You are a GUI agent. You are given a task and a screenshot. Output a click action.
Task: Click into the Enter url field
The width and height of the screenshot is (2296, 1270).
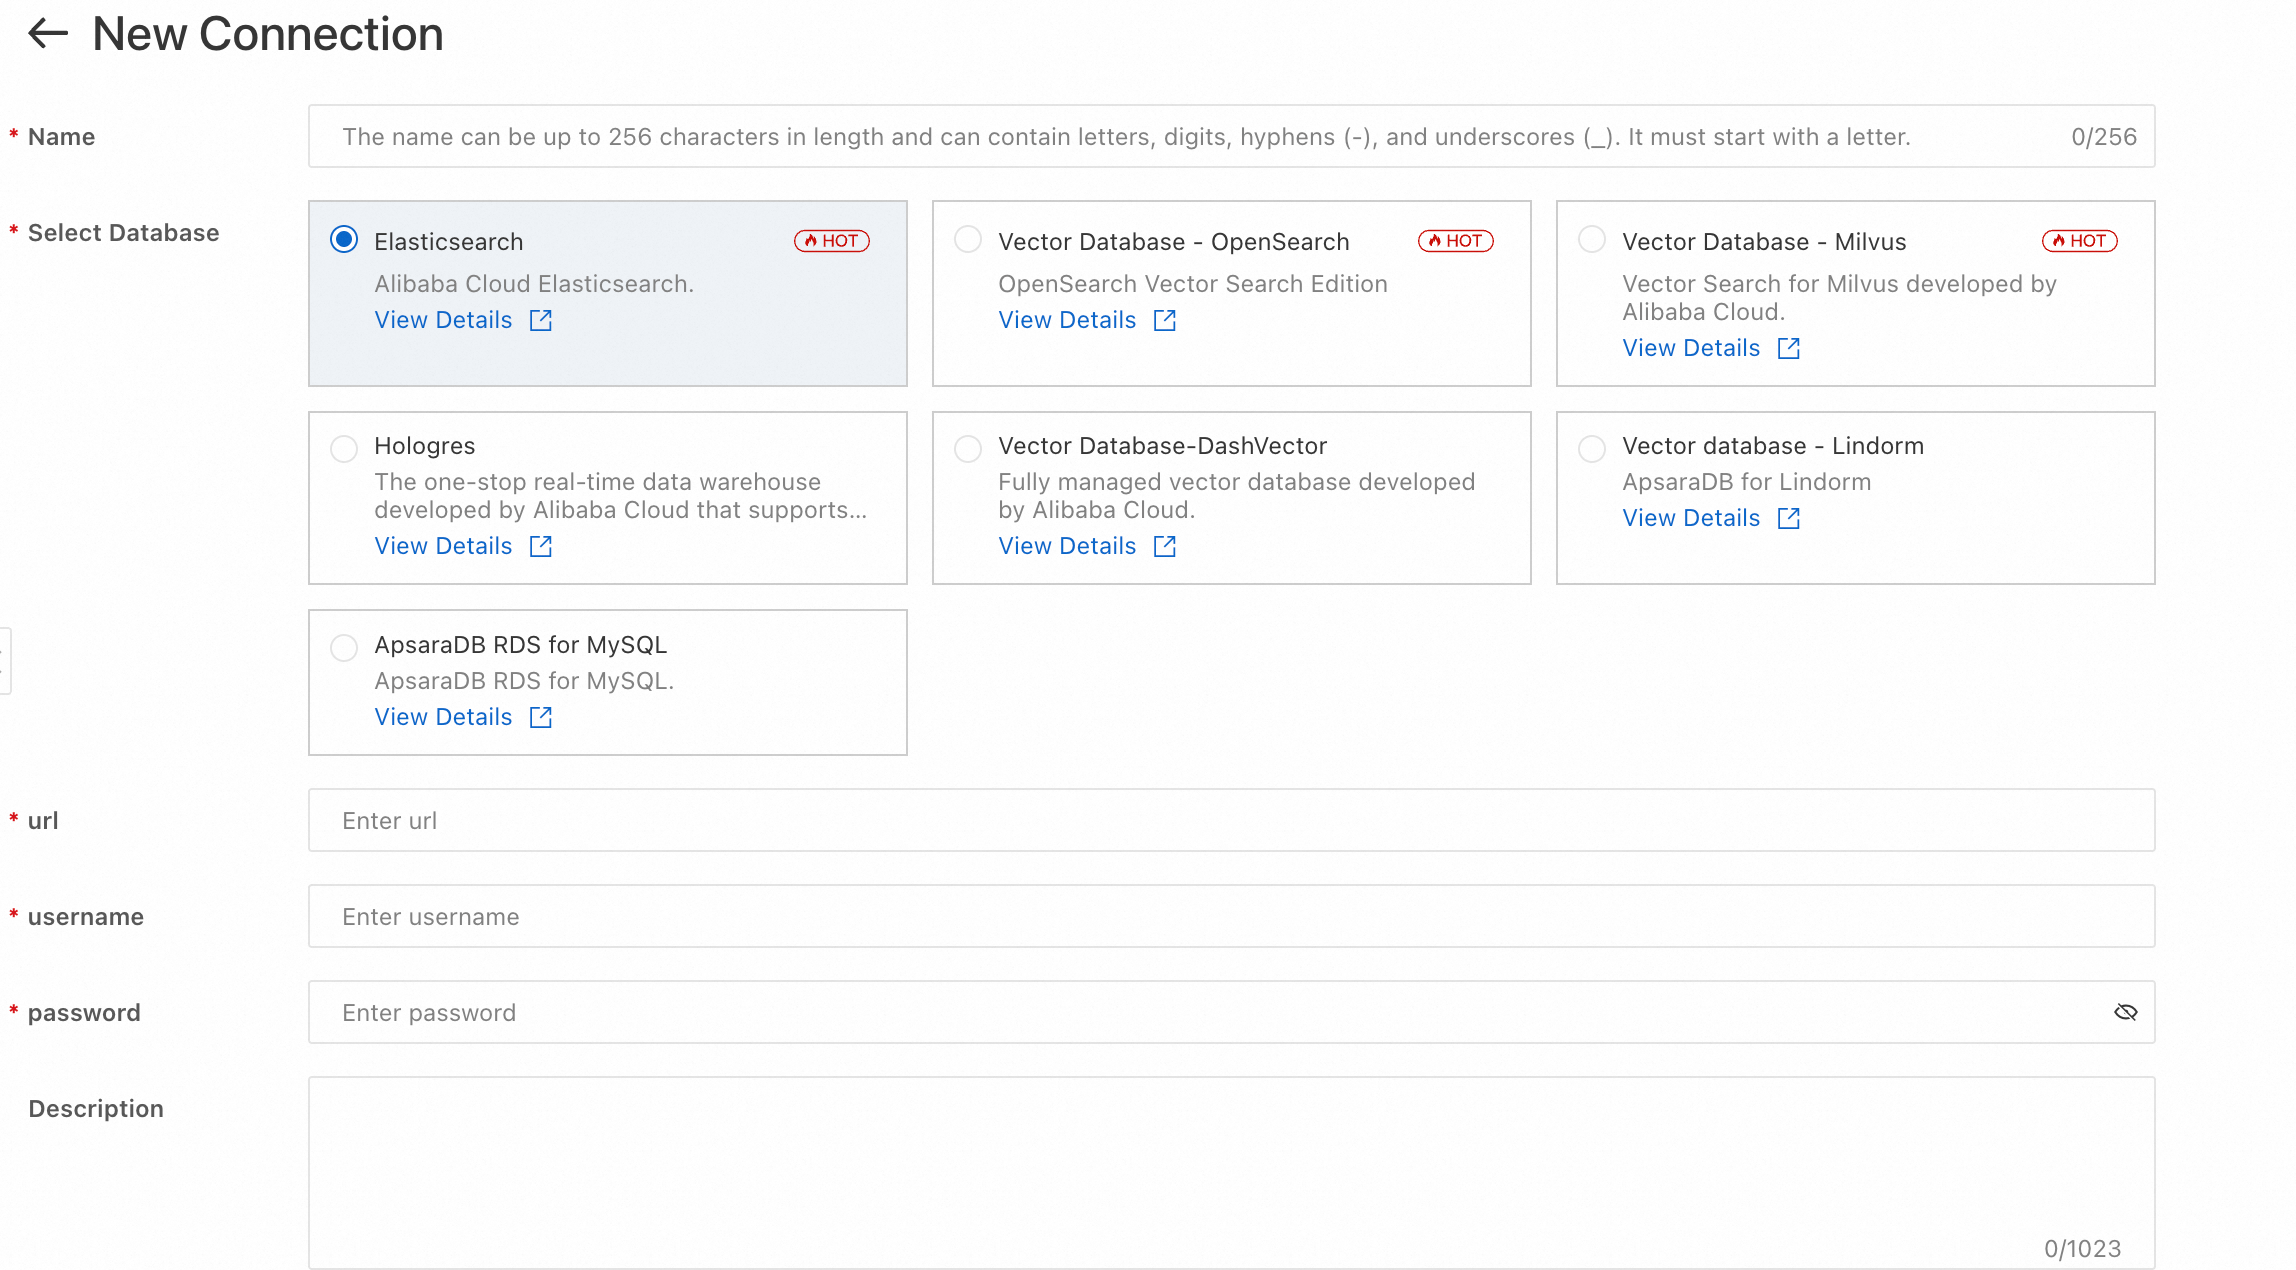point(1230,820)
